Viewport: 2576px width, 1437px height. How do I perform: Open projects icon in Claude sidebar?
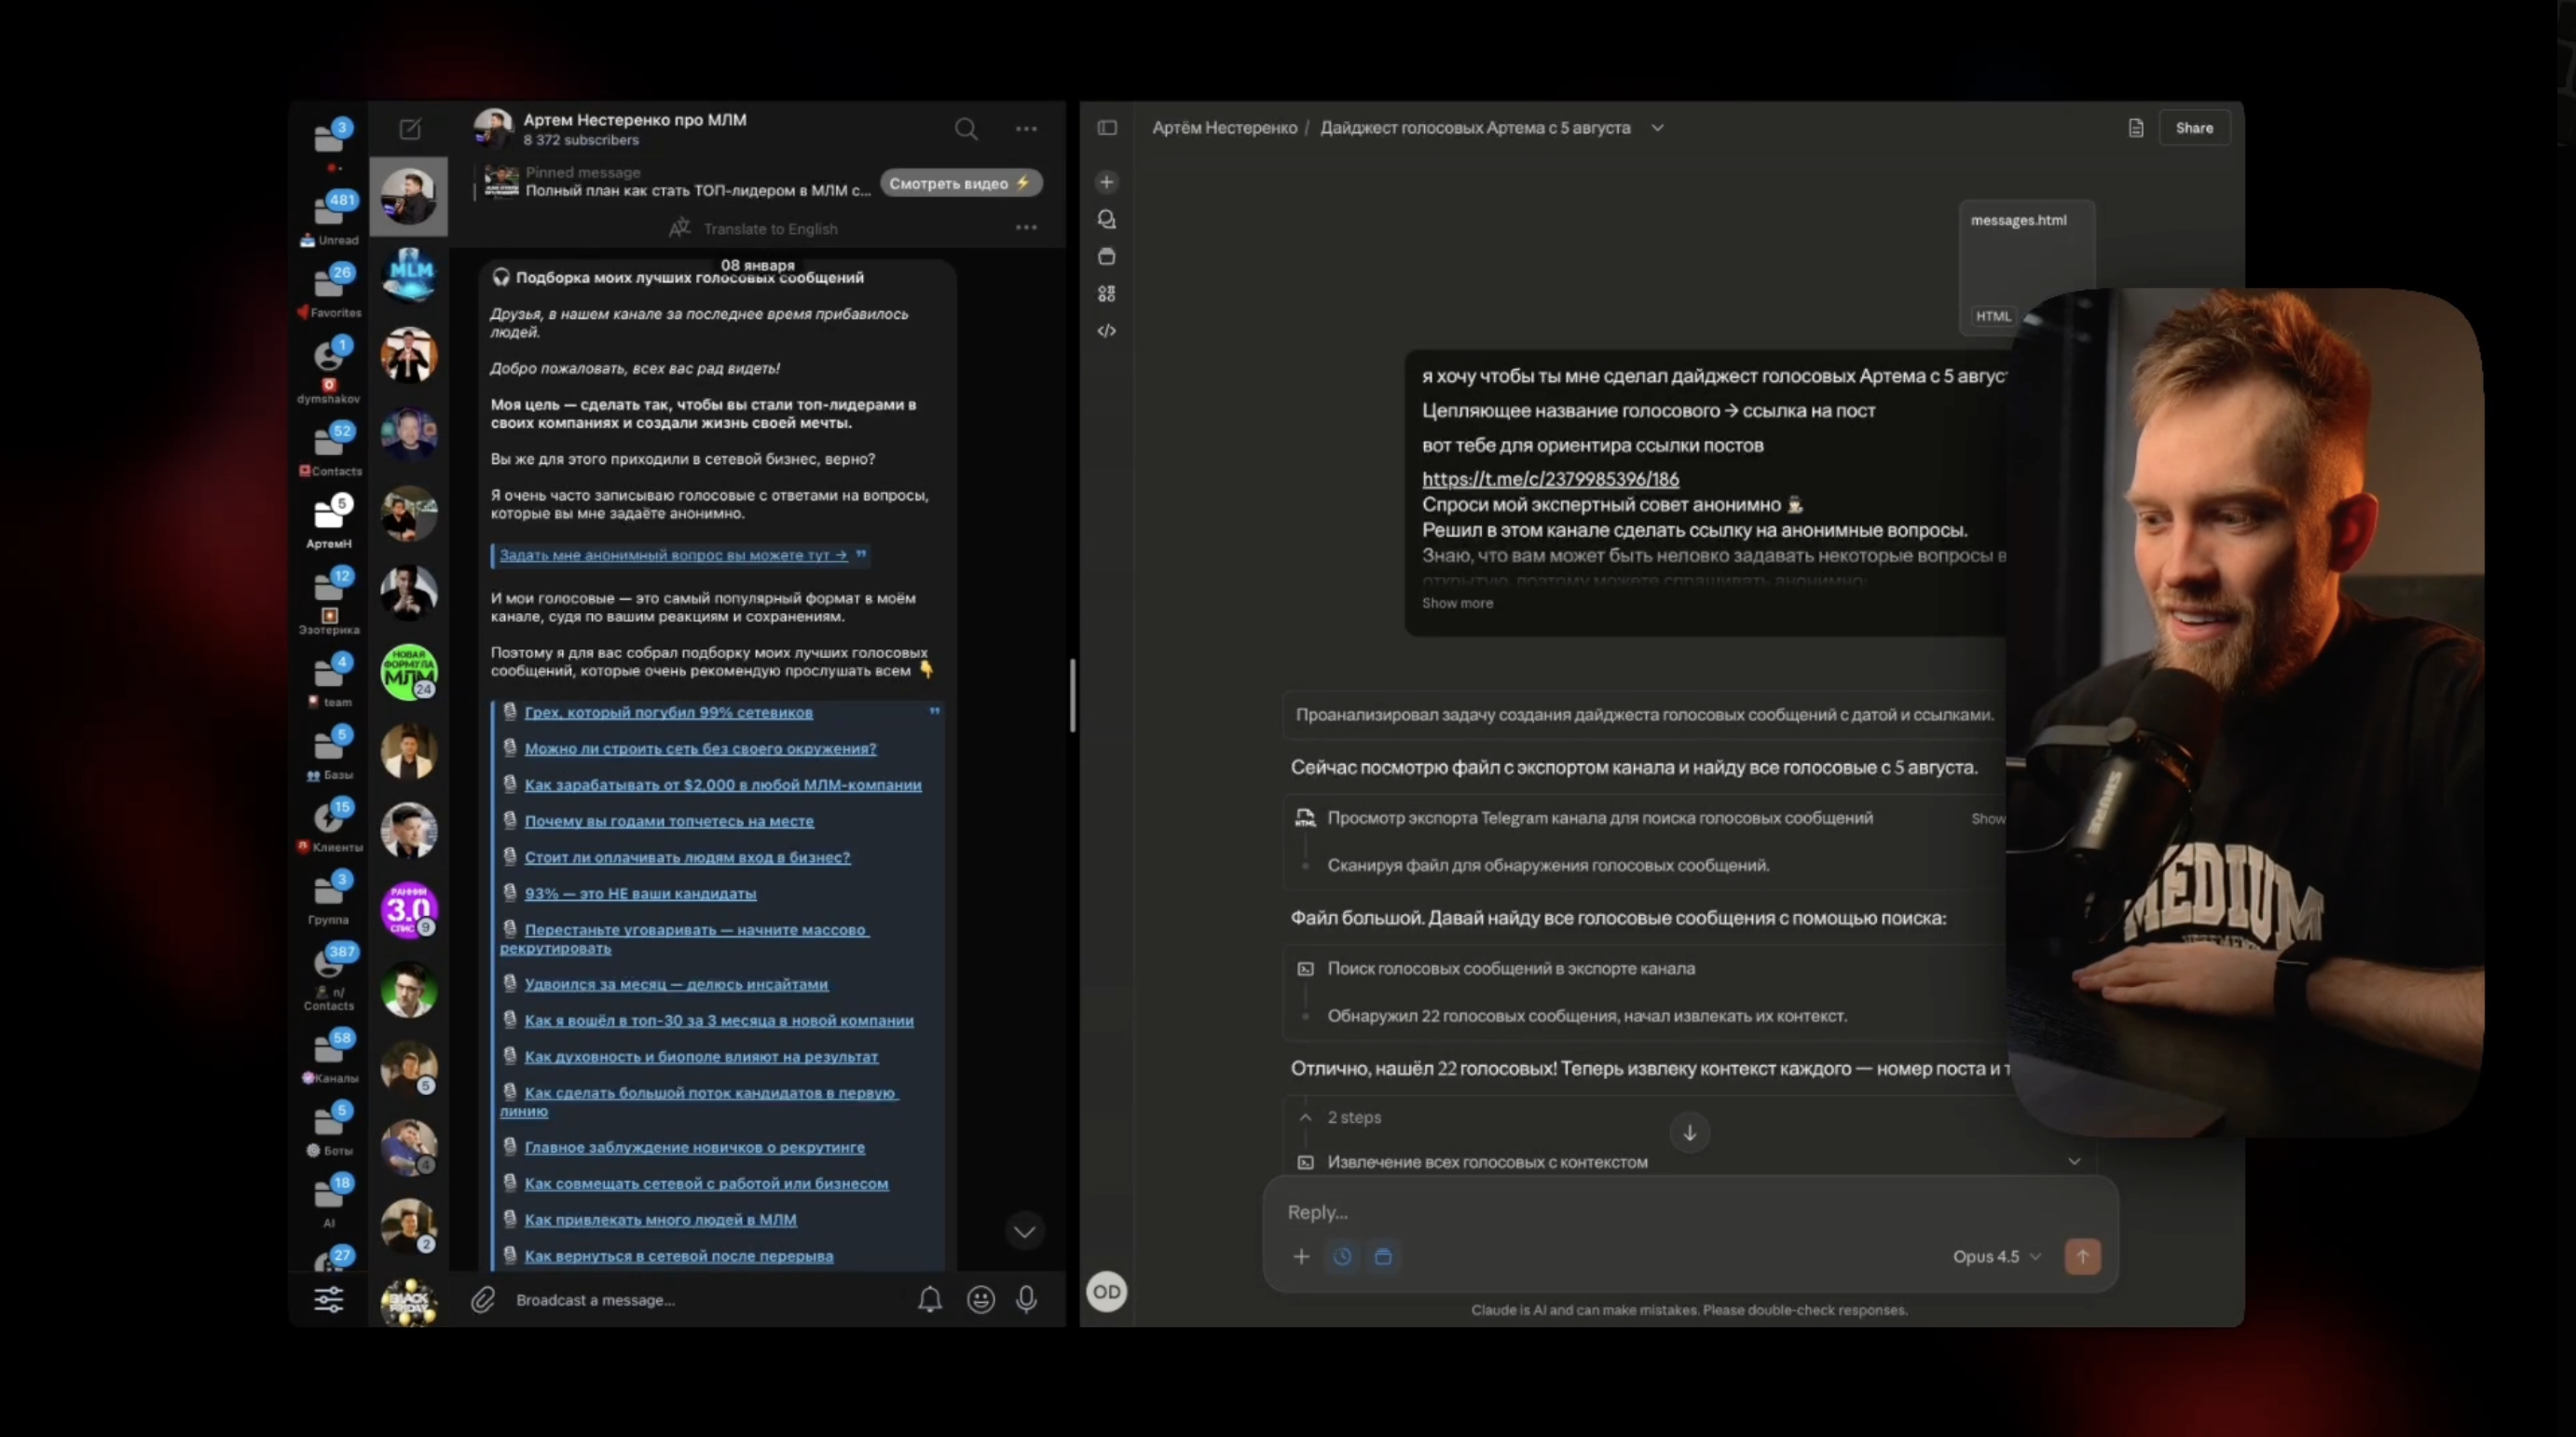(x=1107, y=257)
